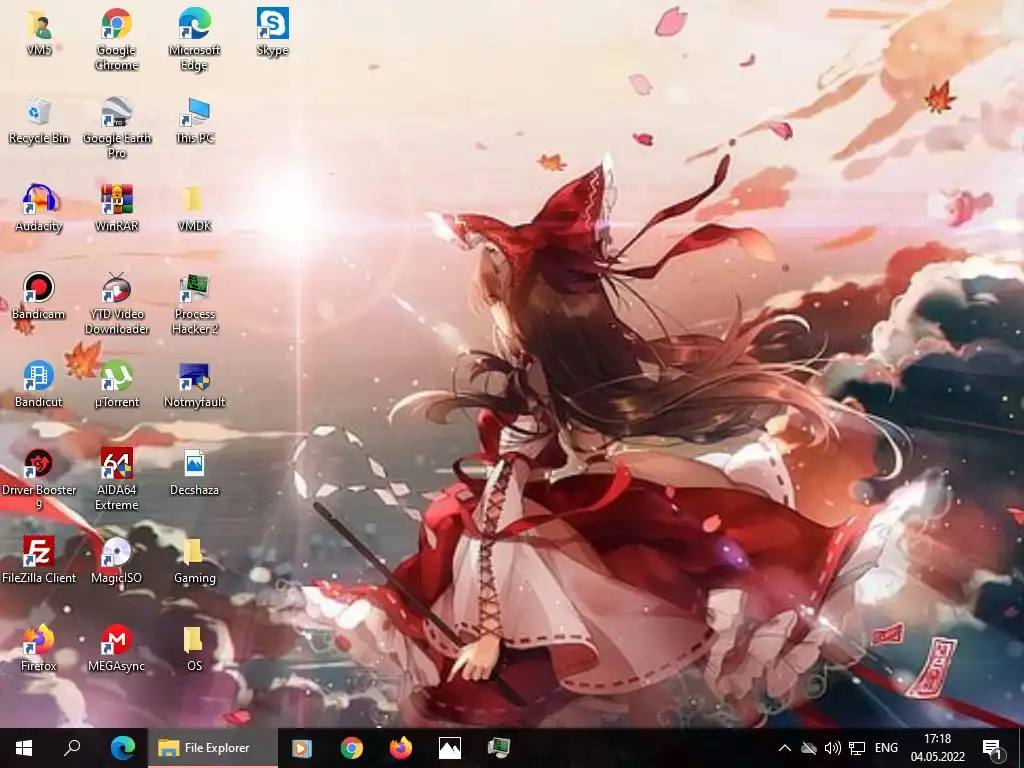
Task: Switch to File Explorer taskbar button
Action: [213, 748]
